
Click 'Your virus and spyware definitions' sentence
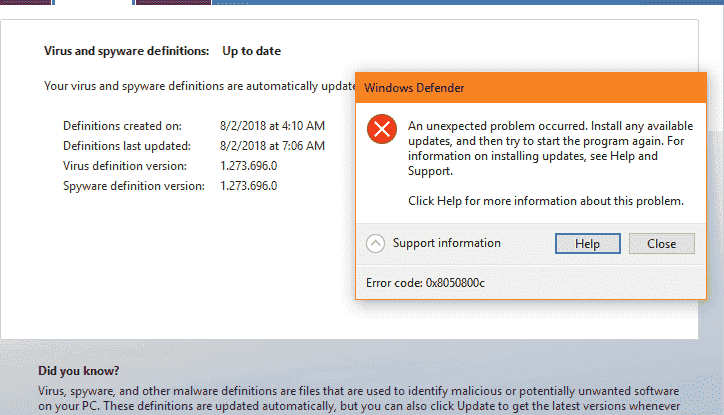[199, 86]
